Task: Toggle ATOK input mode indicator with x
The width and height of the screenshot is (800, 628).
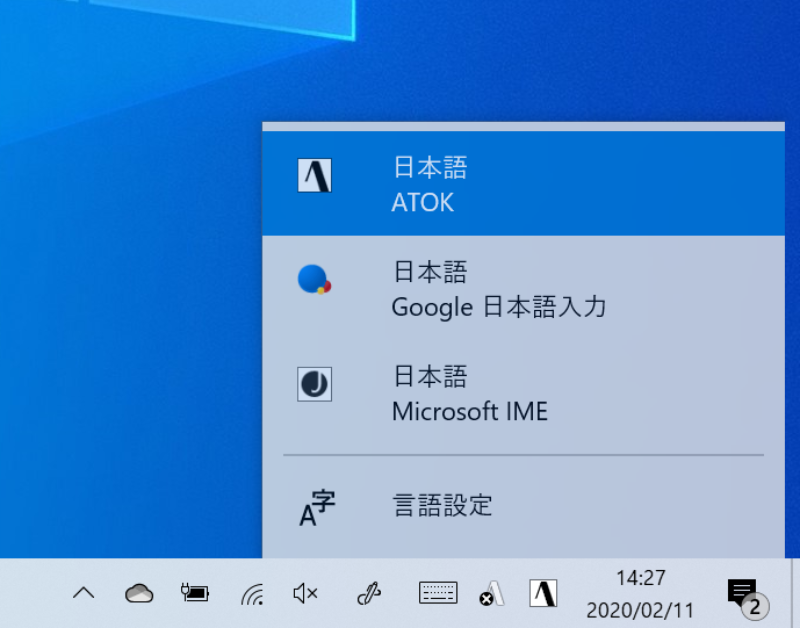Action: 491,594
